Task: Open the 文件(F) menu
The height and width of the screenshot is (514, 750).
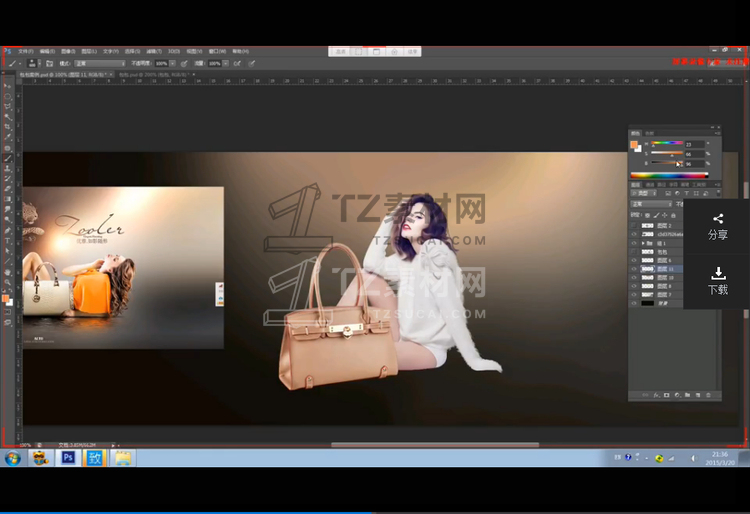Action: [25, 51]
